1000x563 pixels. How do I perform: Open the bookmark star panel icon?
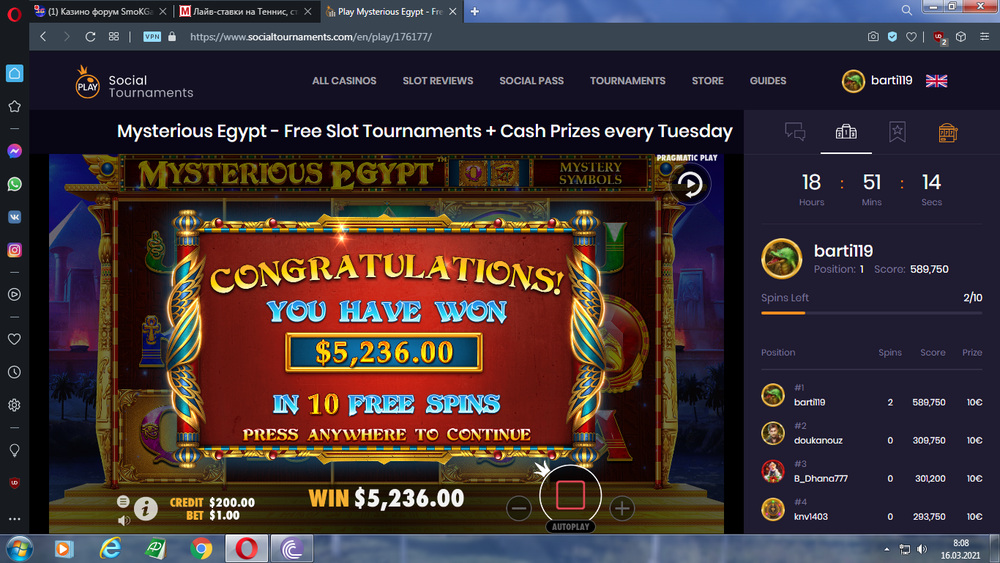click(x=897, y=132)
